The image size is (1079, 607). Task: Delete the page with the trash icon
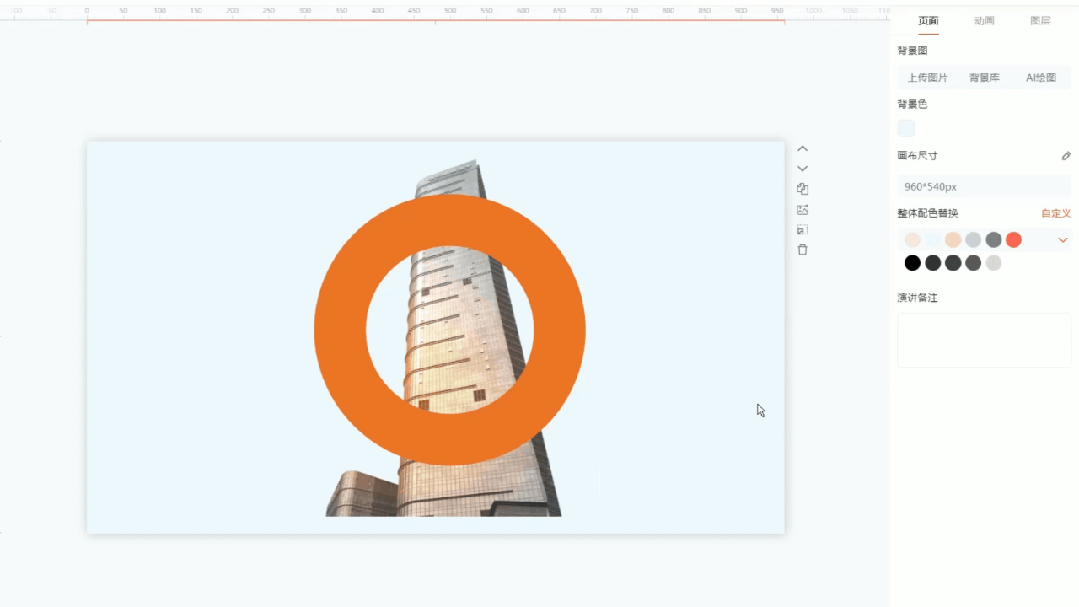point(802,250)
